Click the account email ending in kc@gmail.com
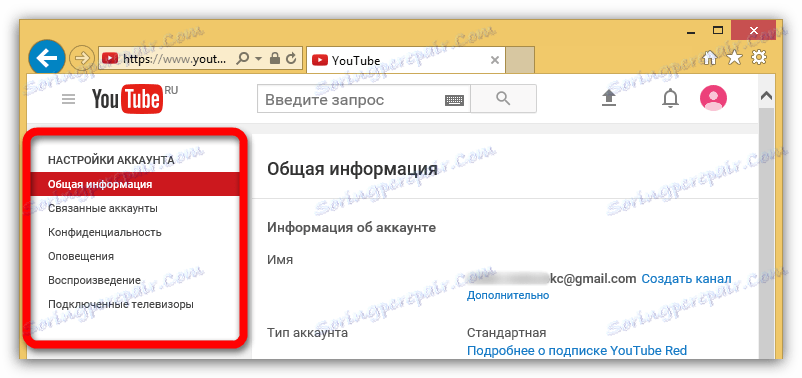This screenshot has height=378, width=802. (x=552, y=279)
